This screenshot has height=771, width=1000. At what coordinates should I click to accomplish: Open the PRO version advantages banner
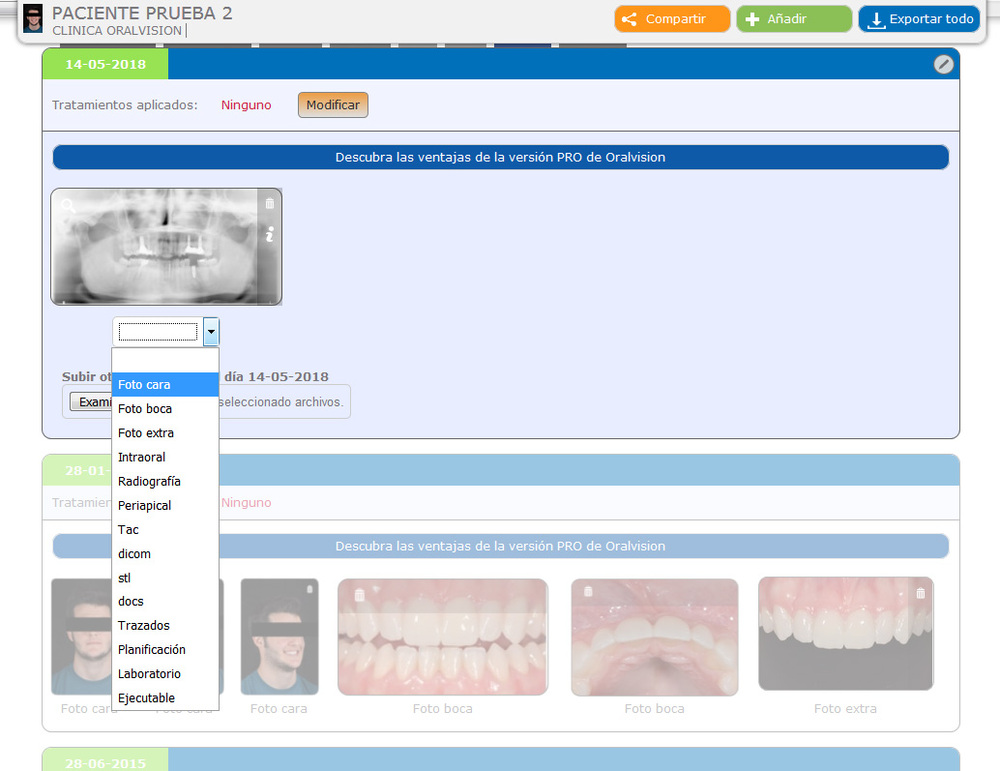500,157
